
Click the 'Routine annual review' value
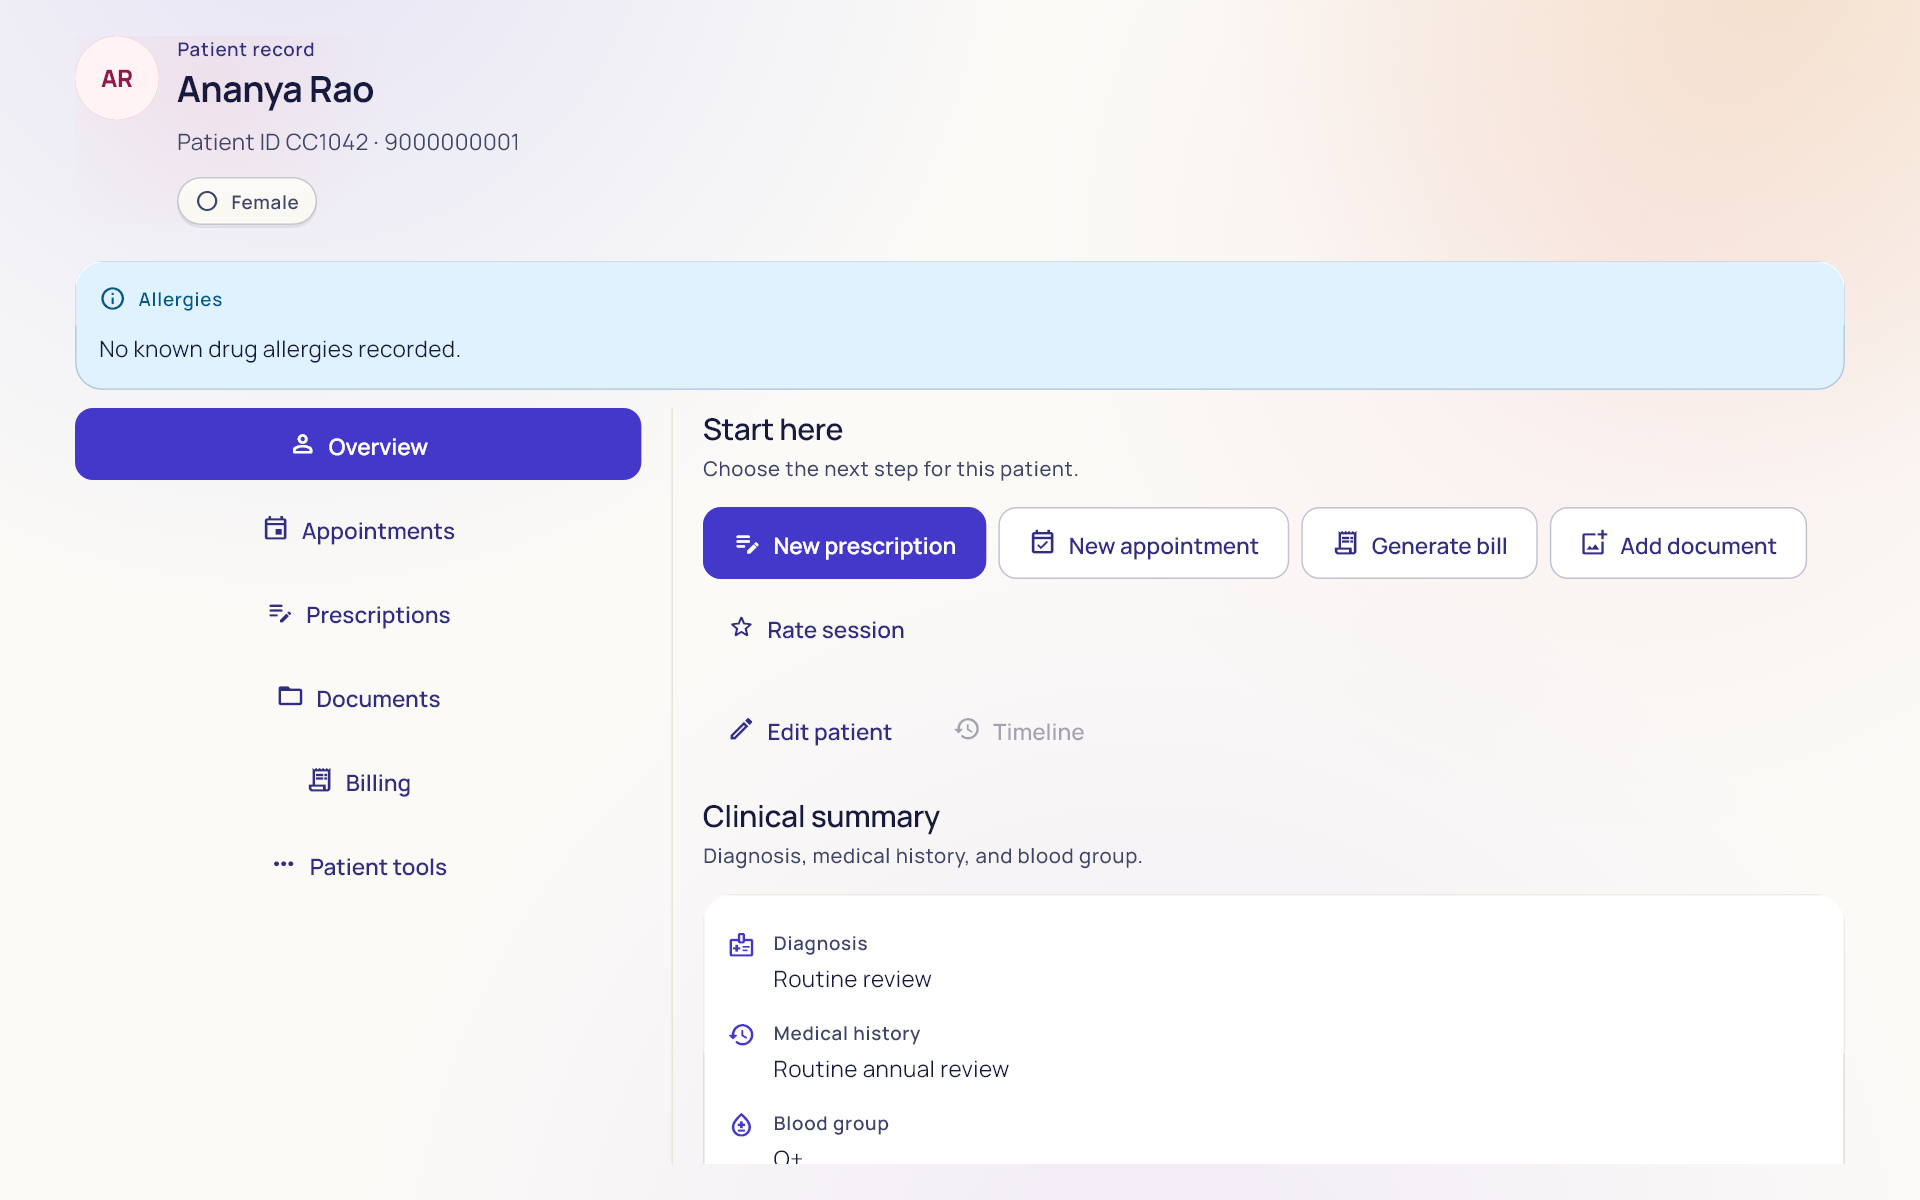[x=891, y=1069]
